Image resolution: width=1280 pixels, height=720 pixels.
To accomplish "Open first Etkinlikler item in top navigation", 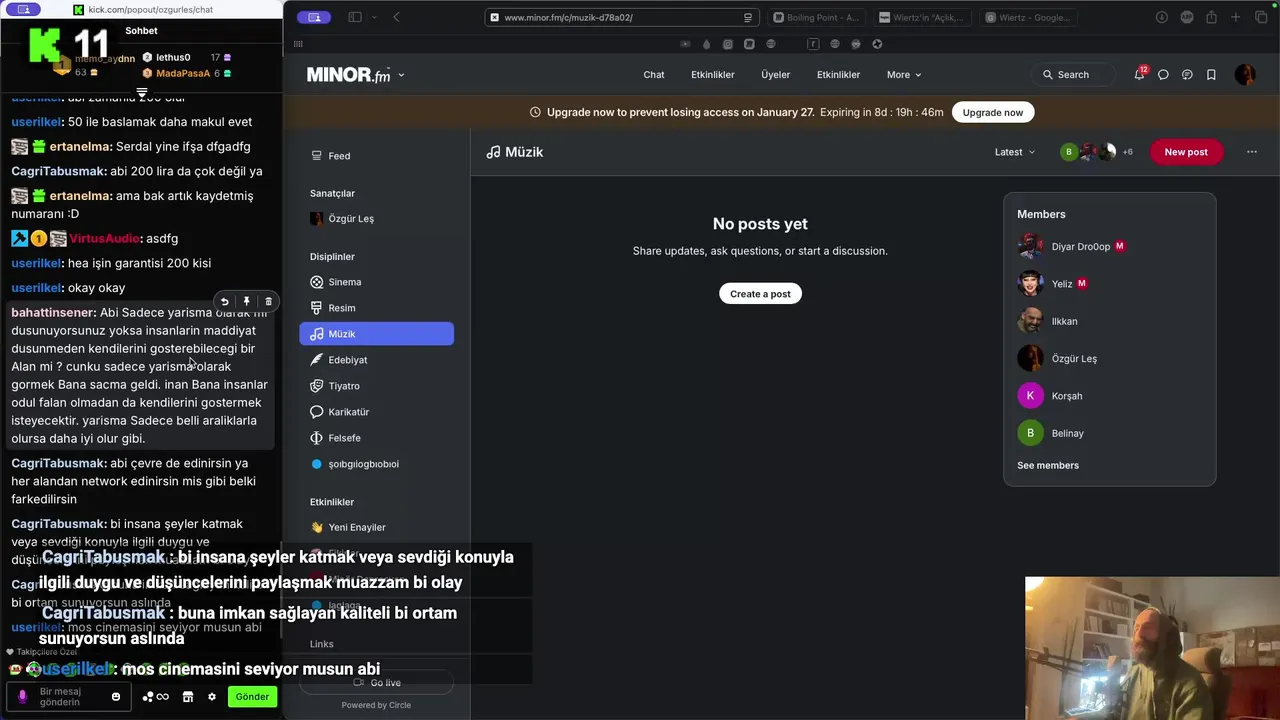I will pos(713,75).
